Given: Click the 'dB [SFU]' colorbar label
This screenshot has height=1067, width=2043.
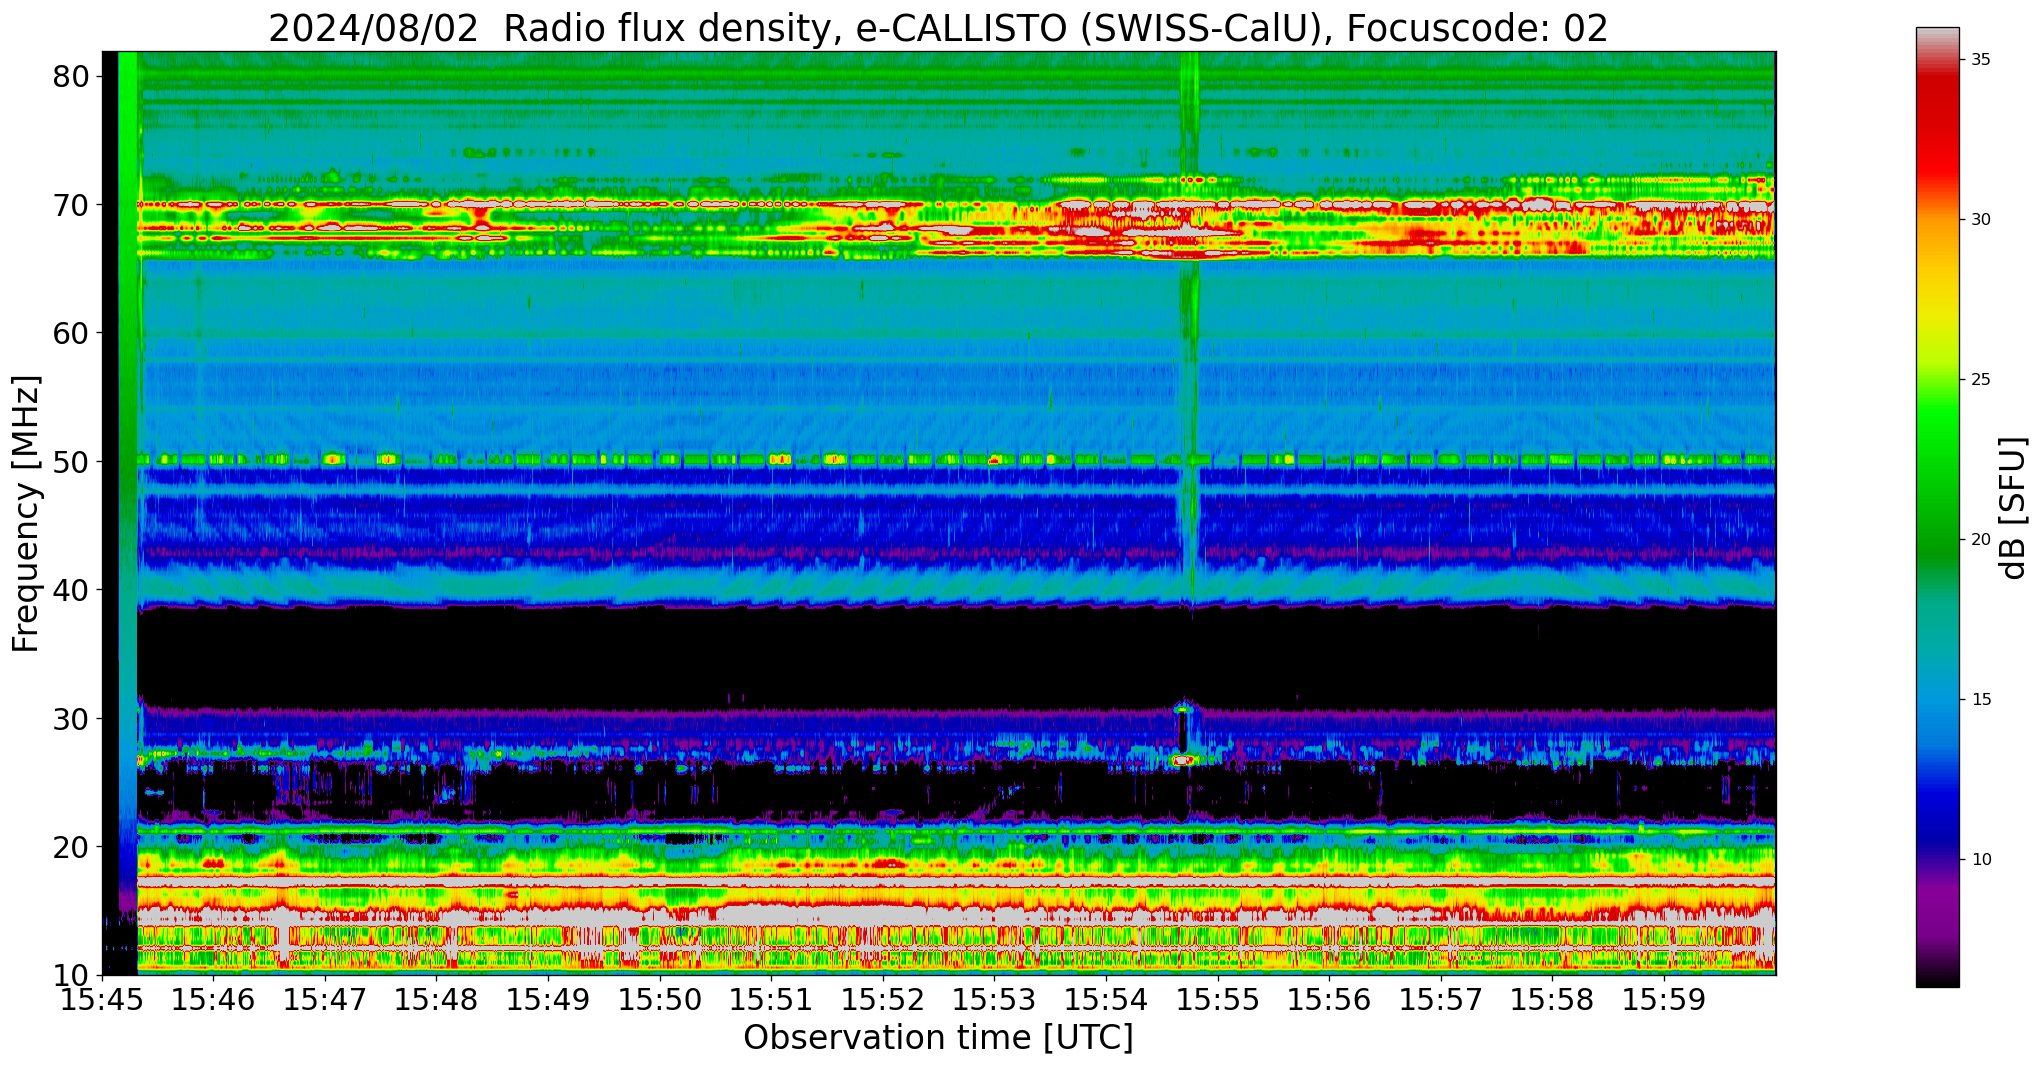Looking at the screenshot, I should tap(2012, 508).
